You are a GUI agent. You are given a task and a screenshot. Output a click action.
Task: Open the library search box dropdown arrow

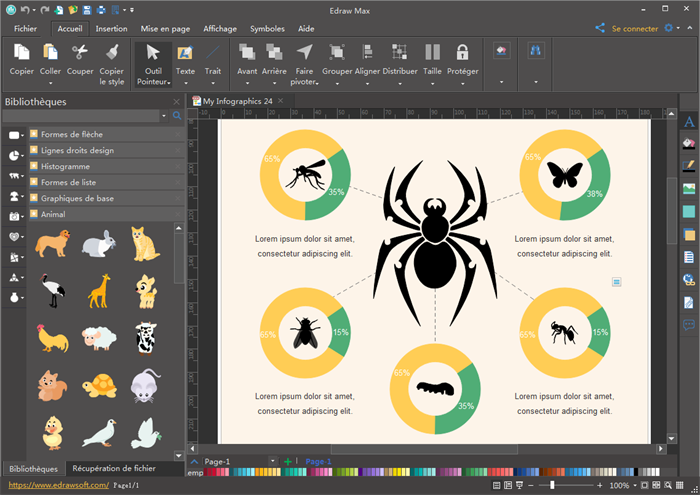164,116
